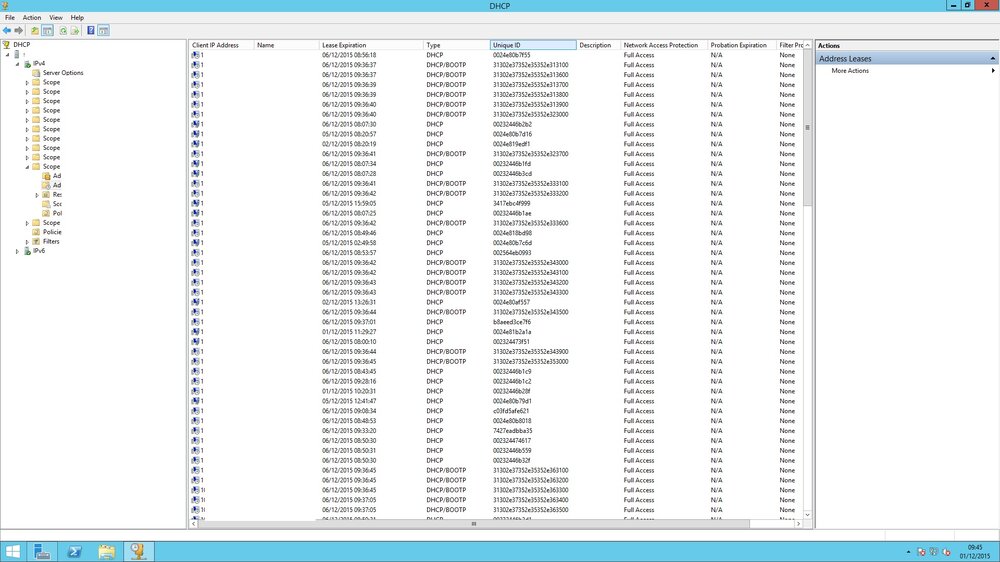The image size is (1000, 562).
Task: Click the Back arrow in the toolbar
Action: click(7, 31)
